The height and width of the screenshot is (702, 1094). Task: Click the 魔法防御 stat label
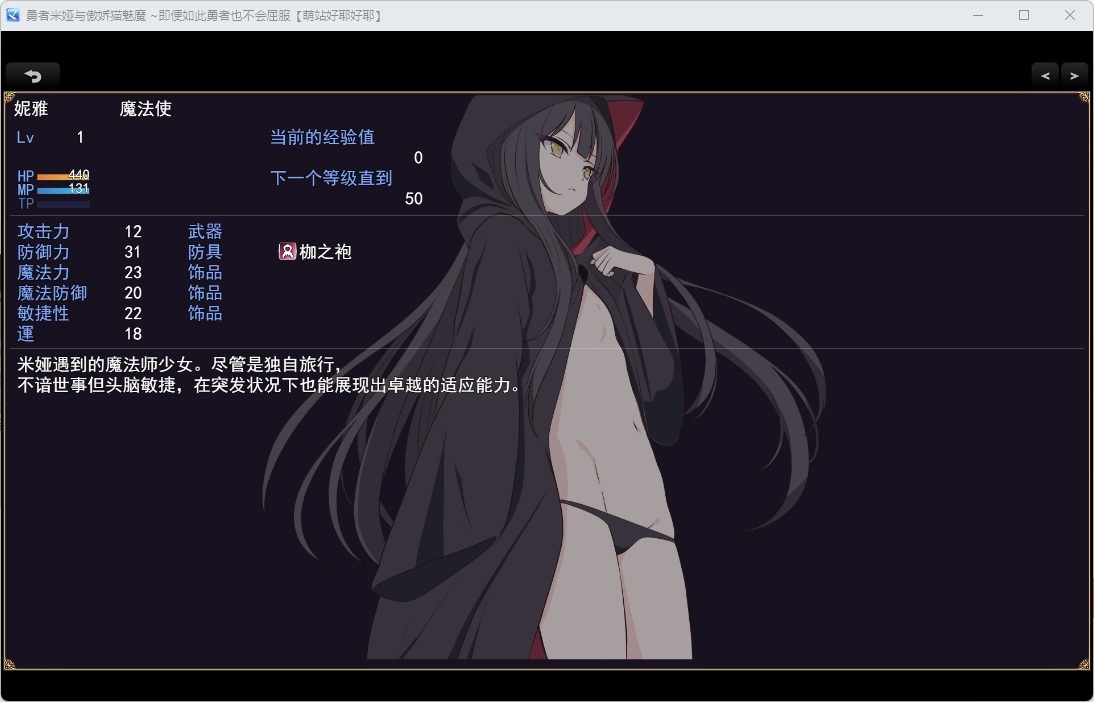tap(52, 293)
